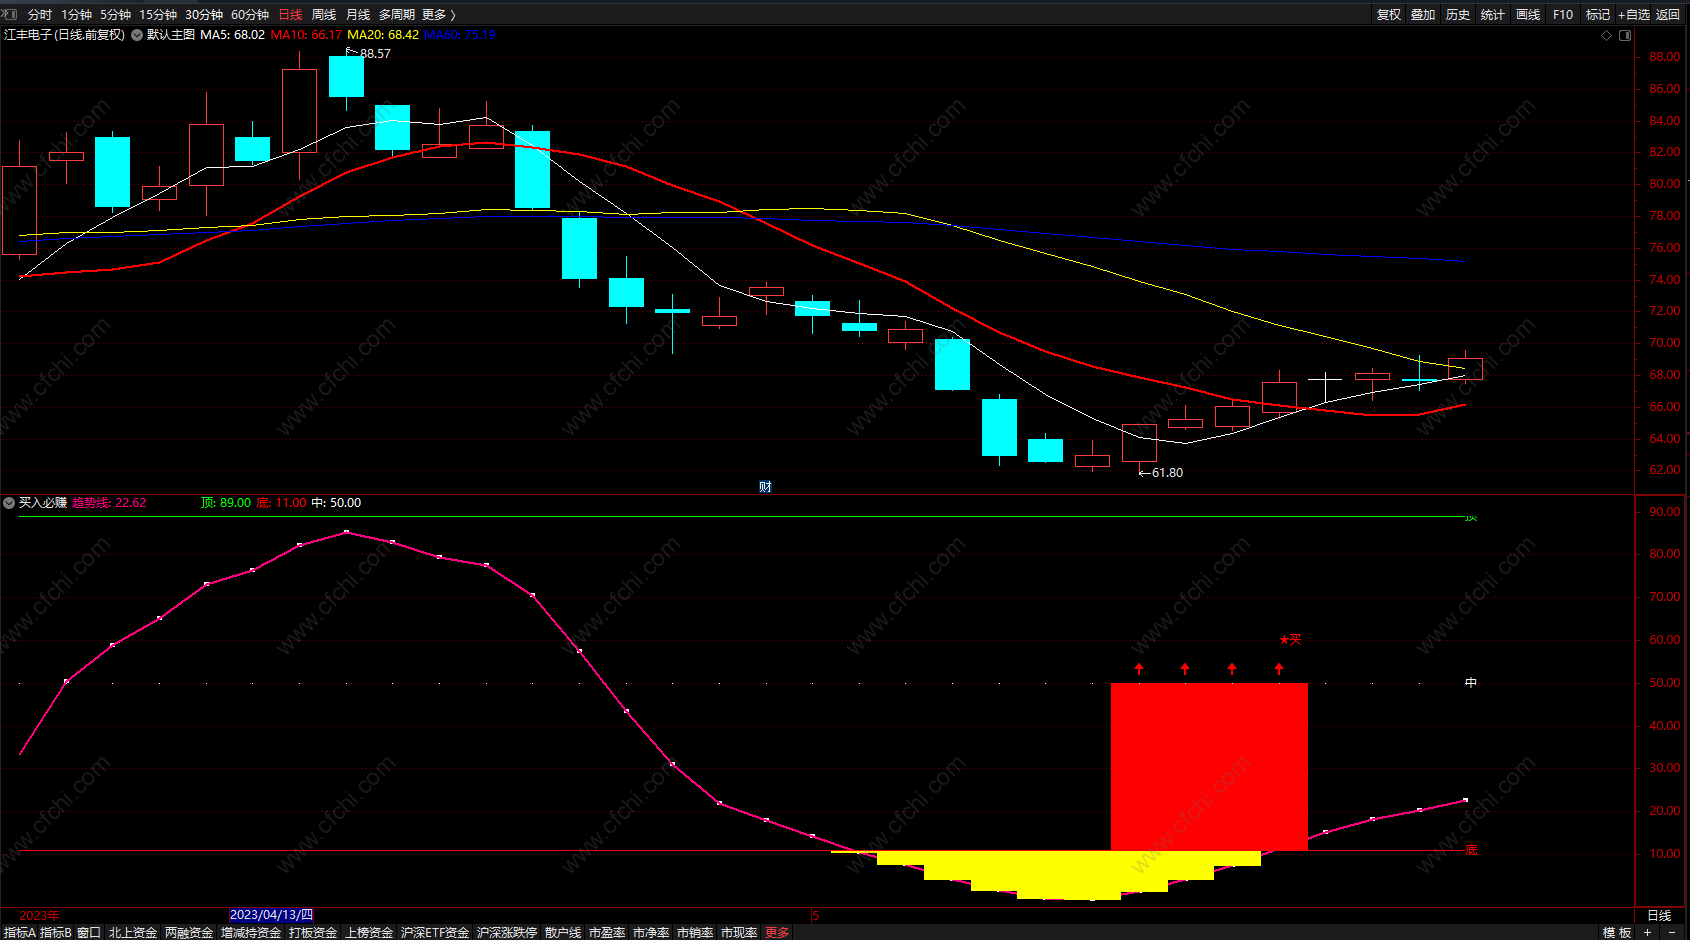This screenshot has width=1690, height=940.
Task: Click 模板 template button at bottom right
Action: 1617,932
